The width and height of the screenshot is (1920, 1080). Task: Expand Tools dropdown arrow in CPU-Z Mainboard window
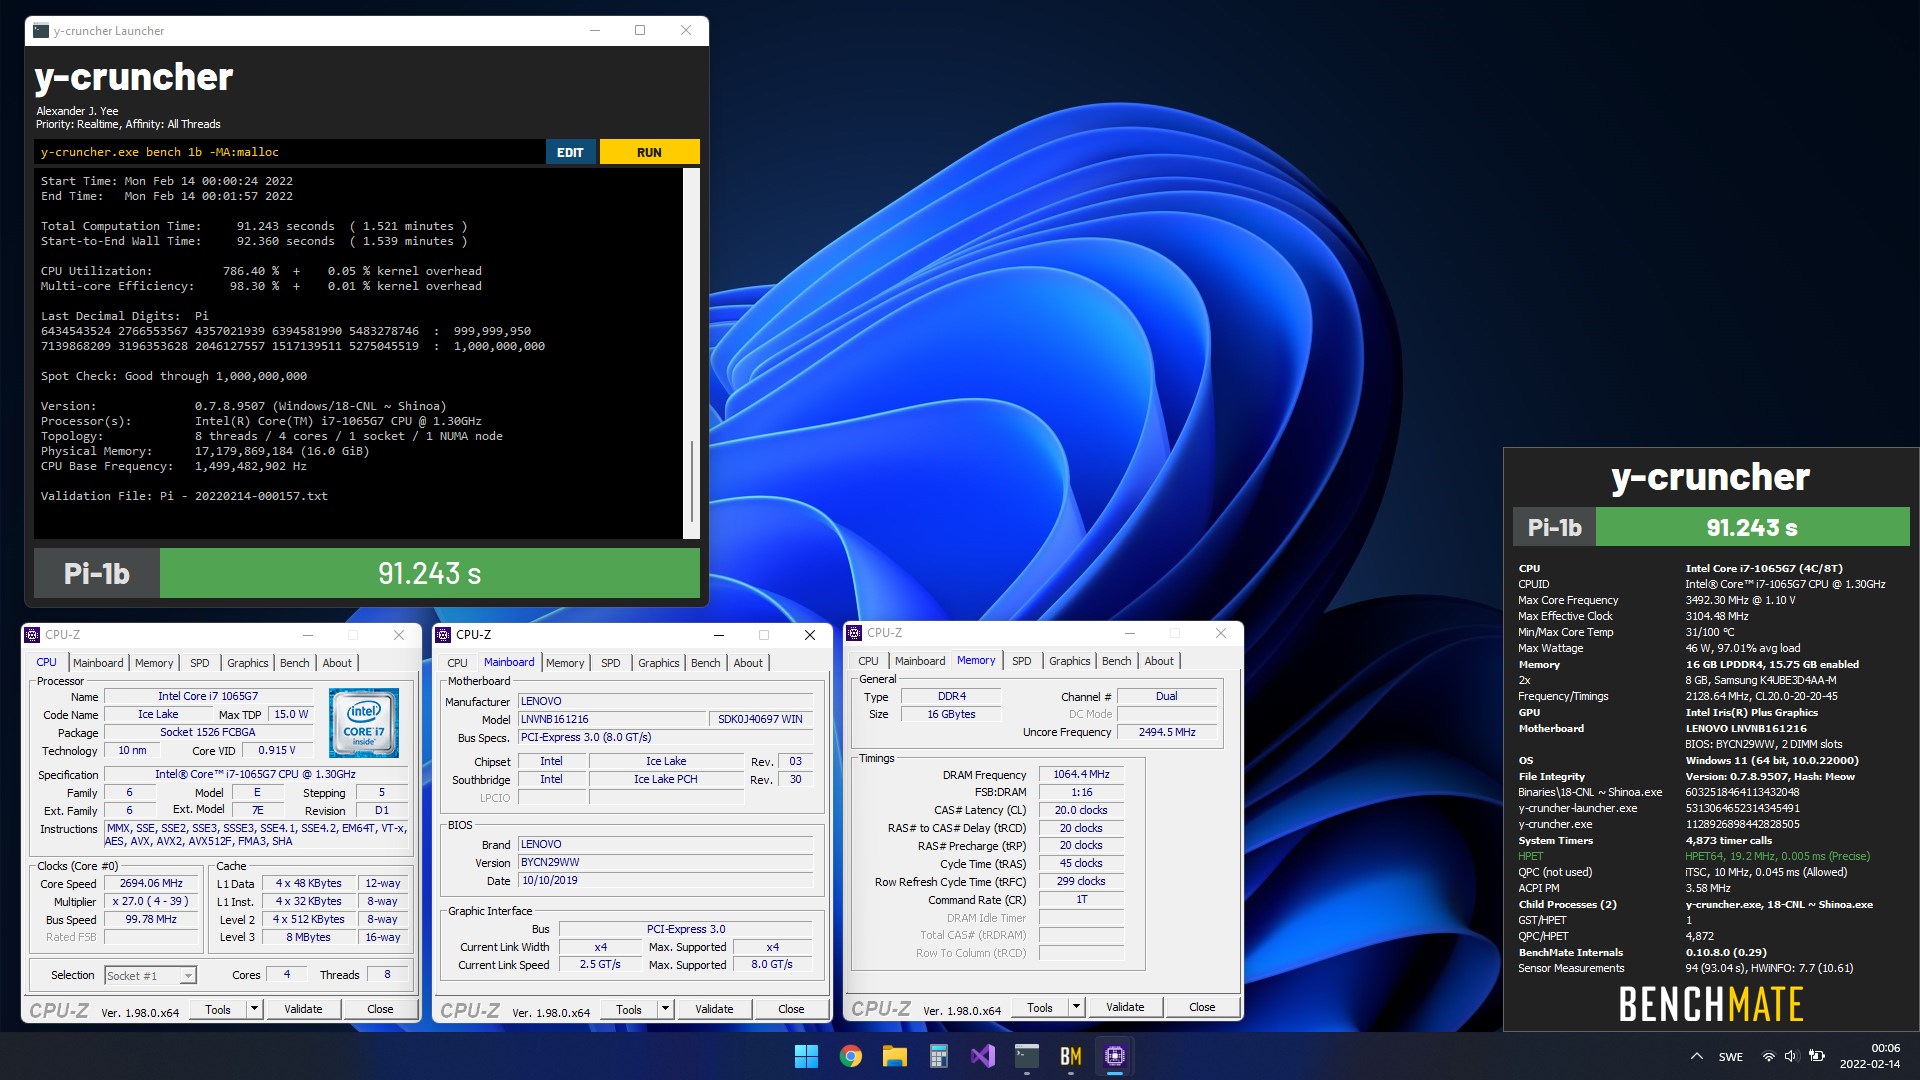(665, 1009)
